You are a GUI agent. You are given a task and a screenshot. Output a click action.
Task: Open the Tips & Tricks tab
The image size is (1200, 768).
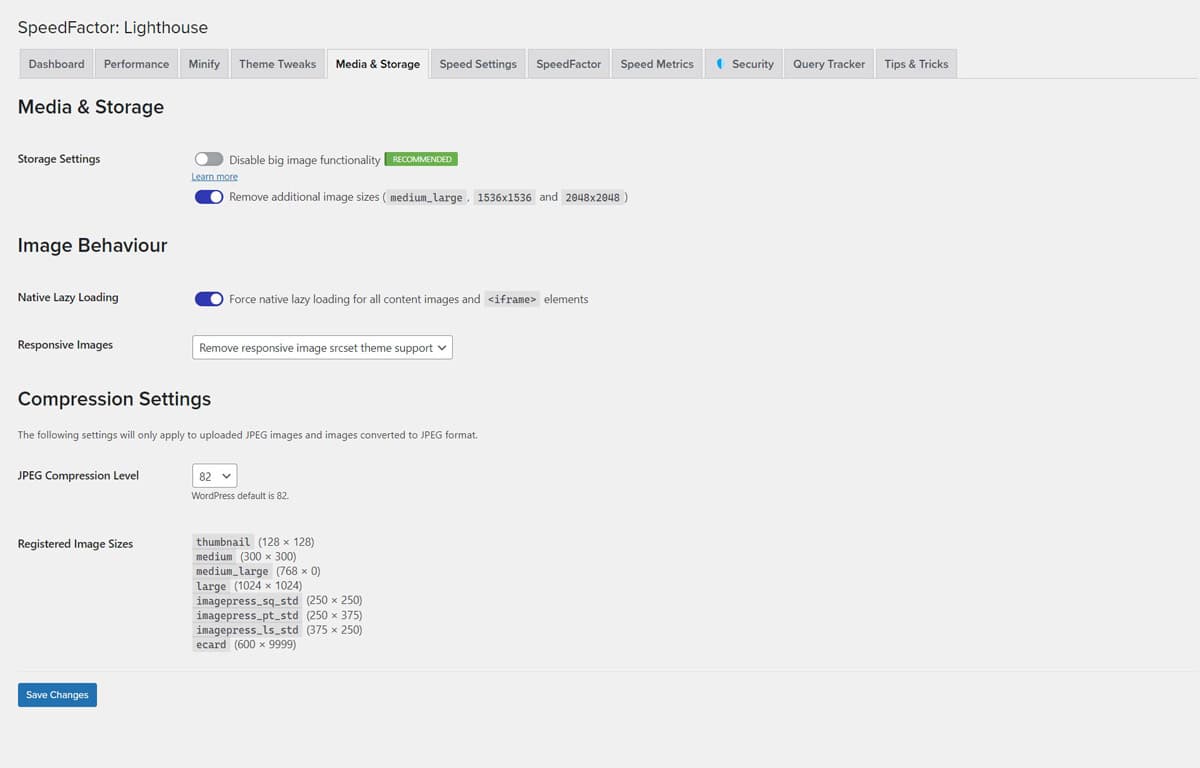tap(916, 63)
